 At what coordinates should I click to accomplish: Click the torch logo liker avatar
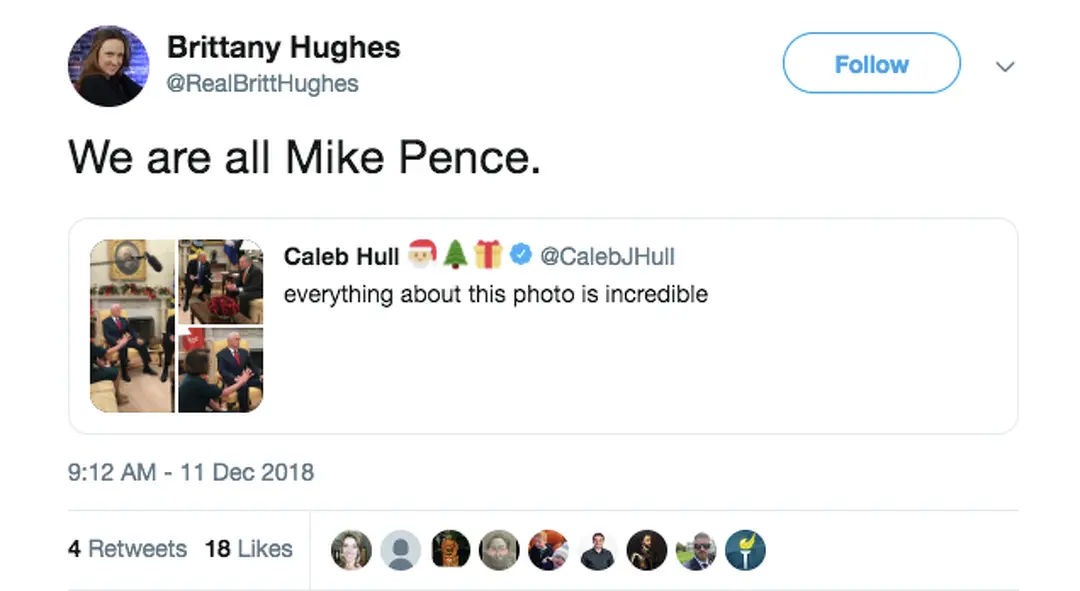point(745,550)
